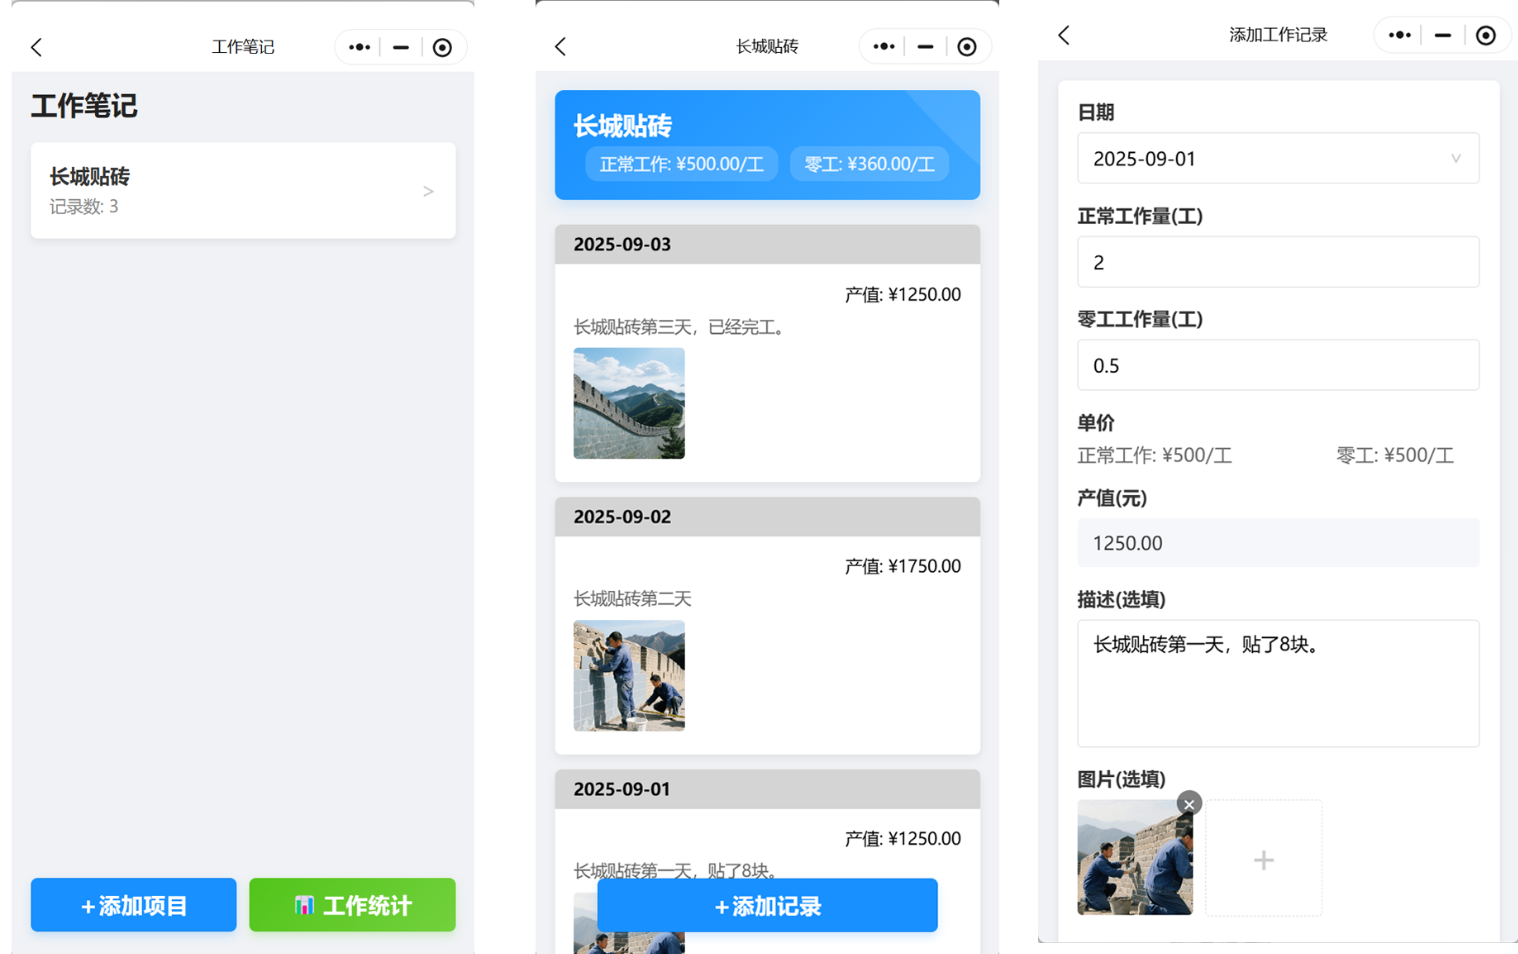1518x954 pixels.
Task: View the Great Wall photo in 2025-09-03 record
Action: click(x=629, y=403)
